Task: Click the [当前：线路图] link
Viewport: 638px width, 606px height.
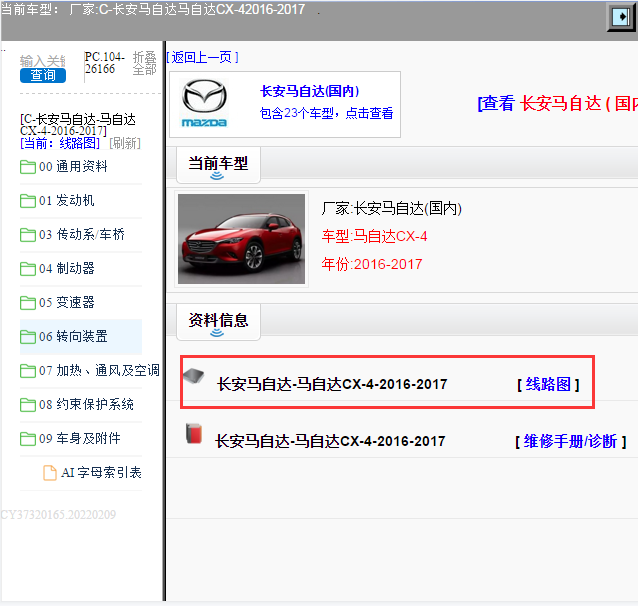Action: [60, 143]
